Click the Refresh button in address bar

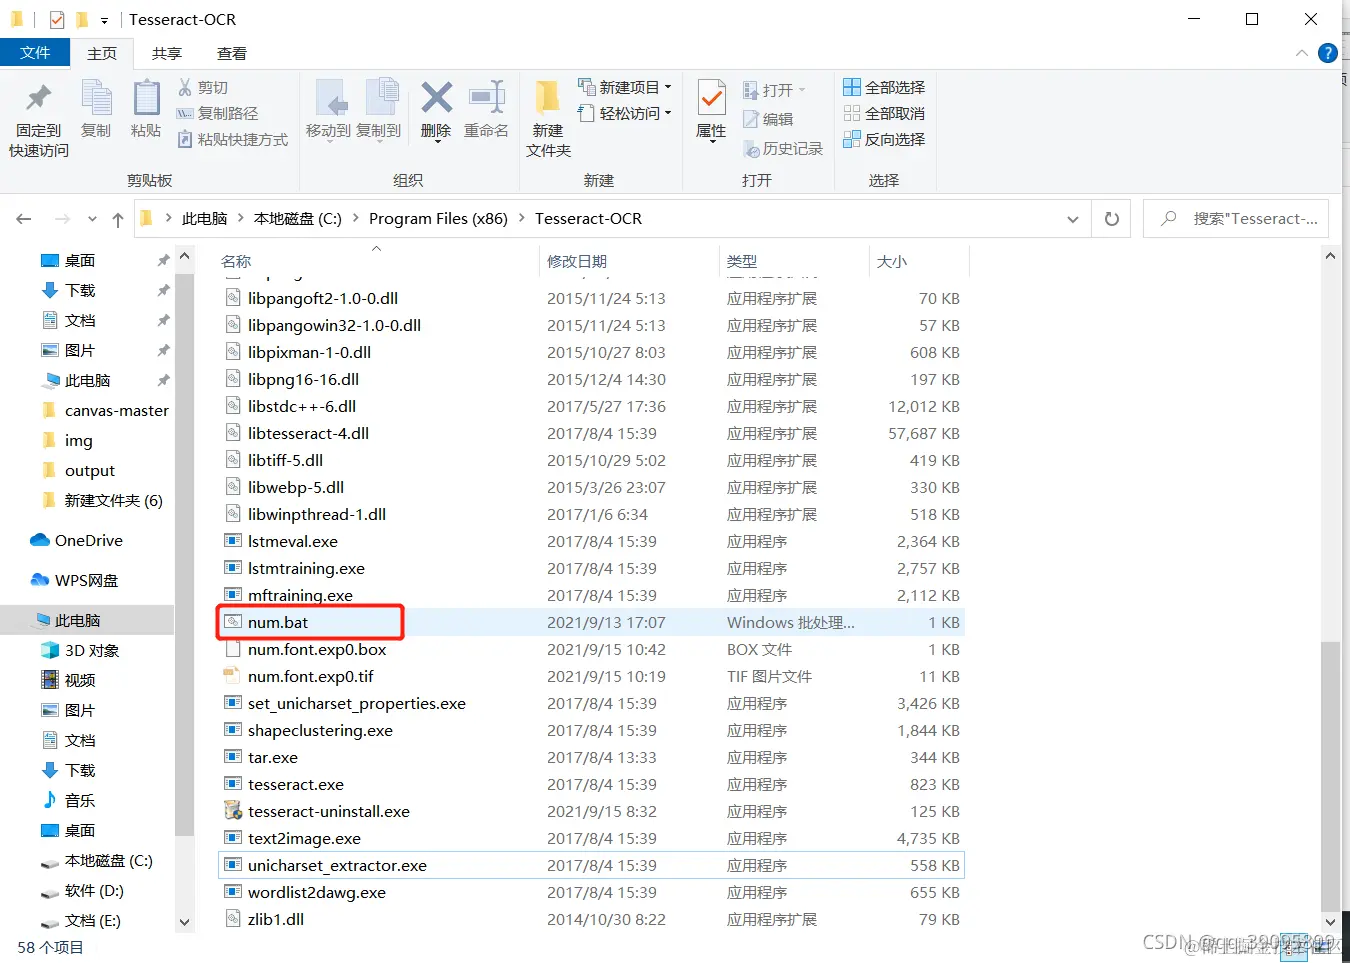1111,218
